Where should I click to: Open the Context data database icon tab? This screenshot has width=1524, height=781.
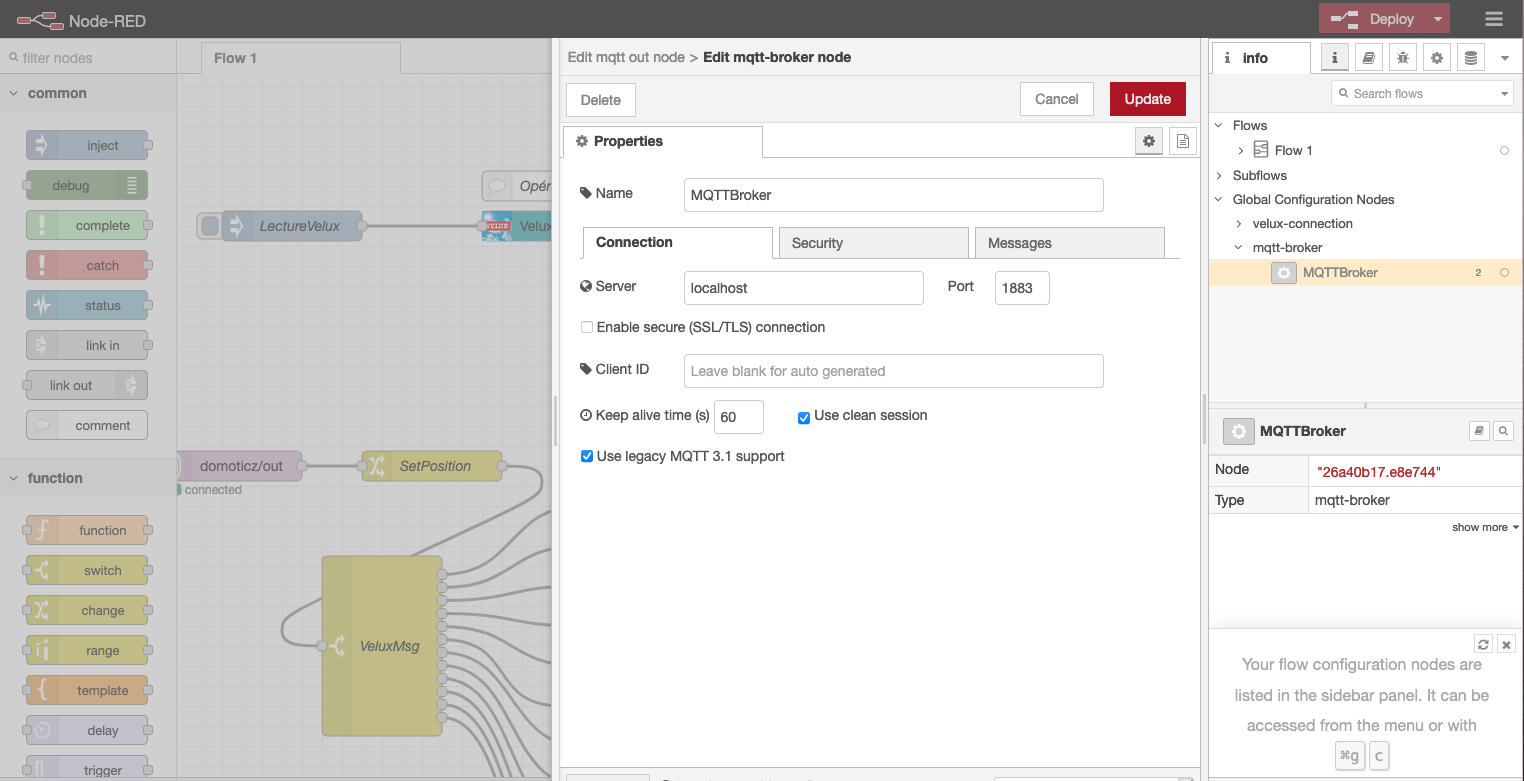(x=1470, y=58)
